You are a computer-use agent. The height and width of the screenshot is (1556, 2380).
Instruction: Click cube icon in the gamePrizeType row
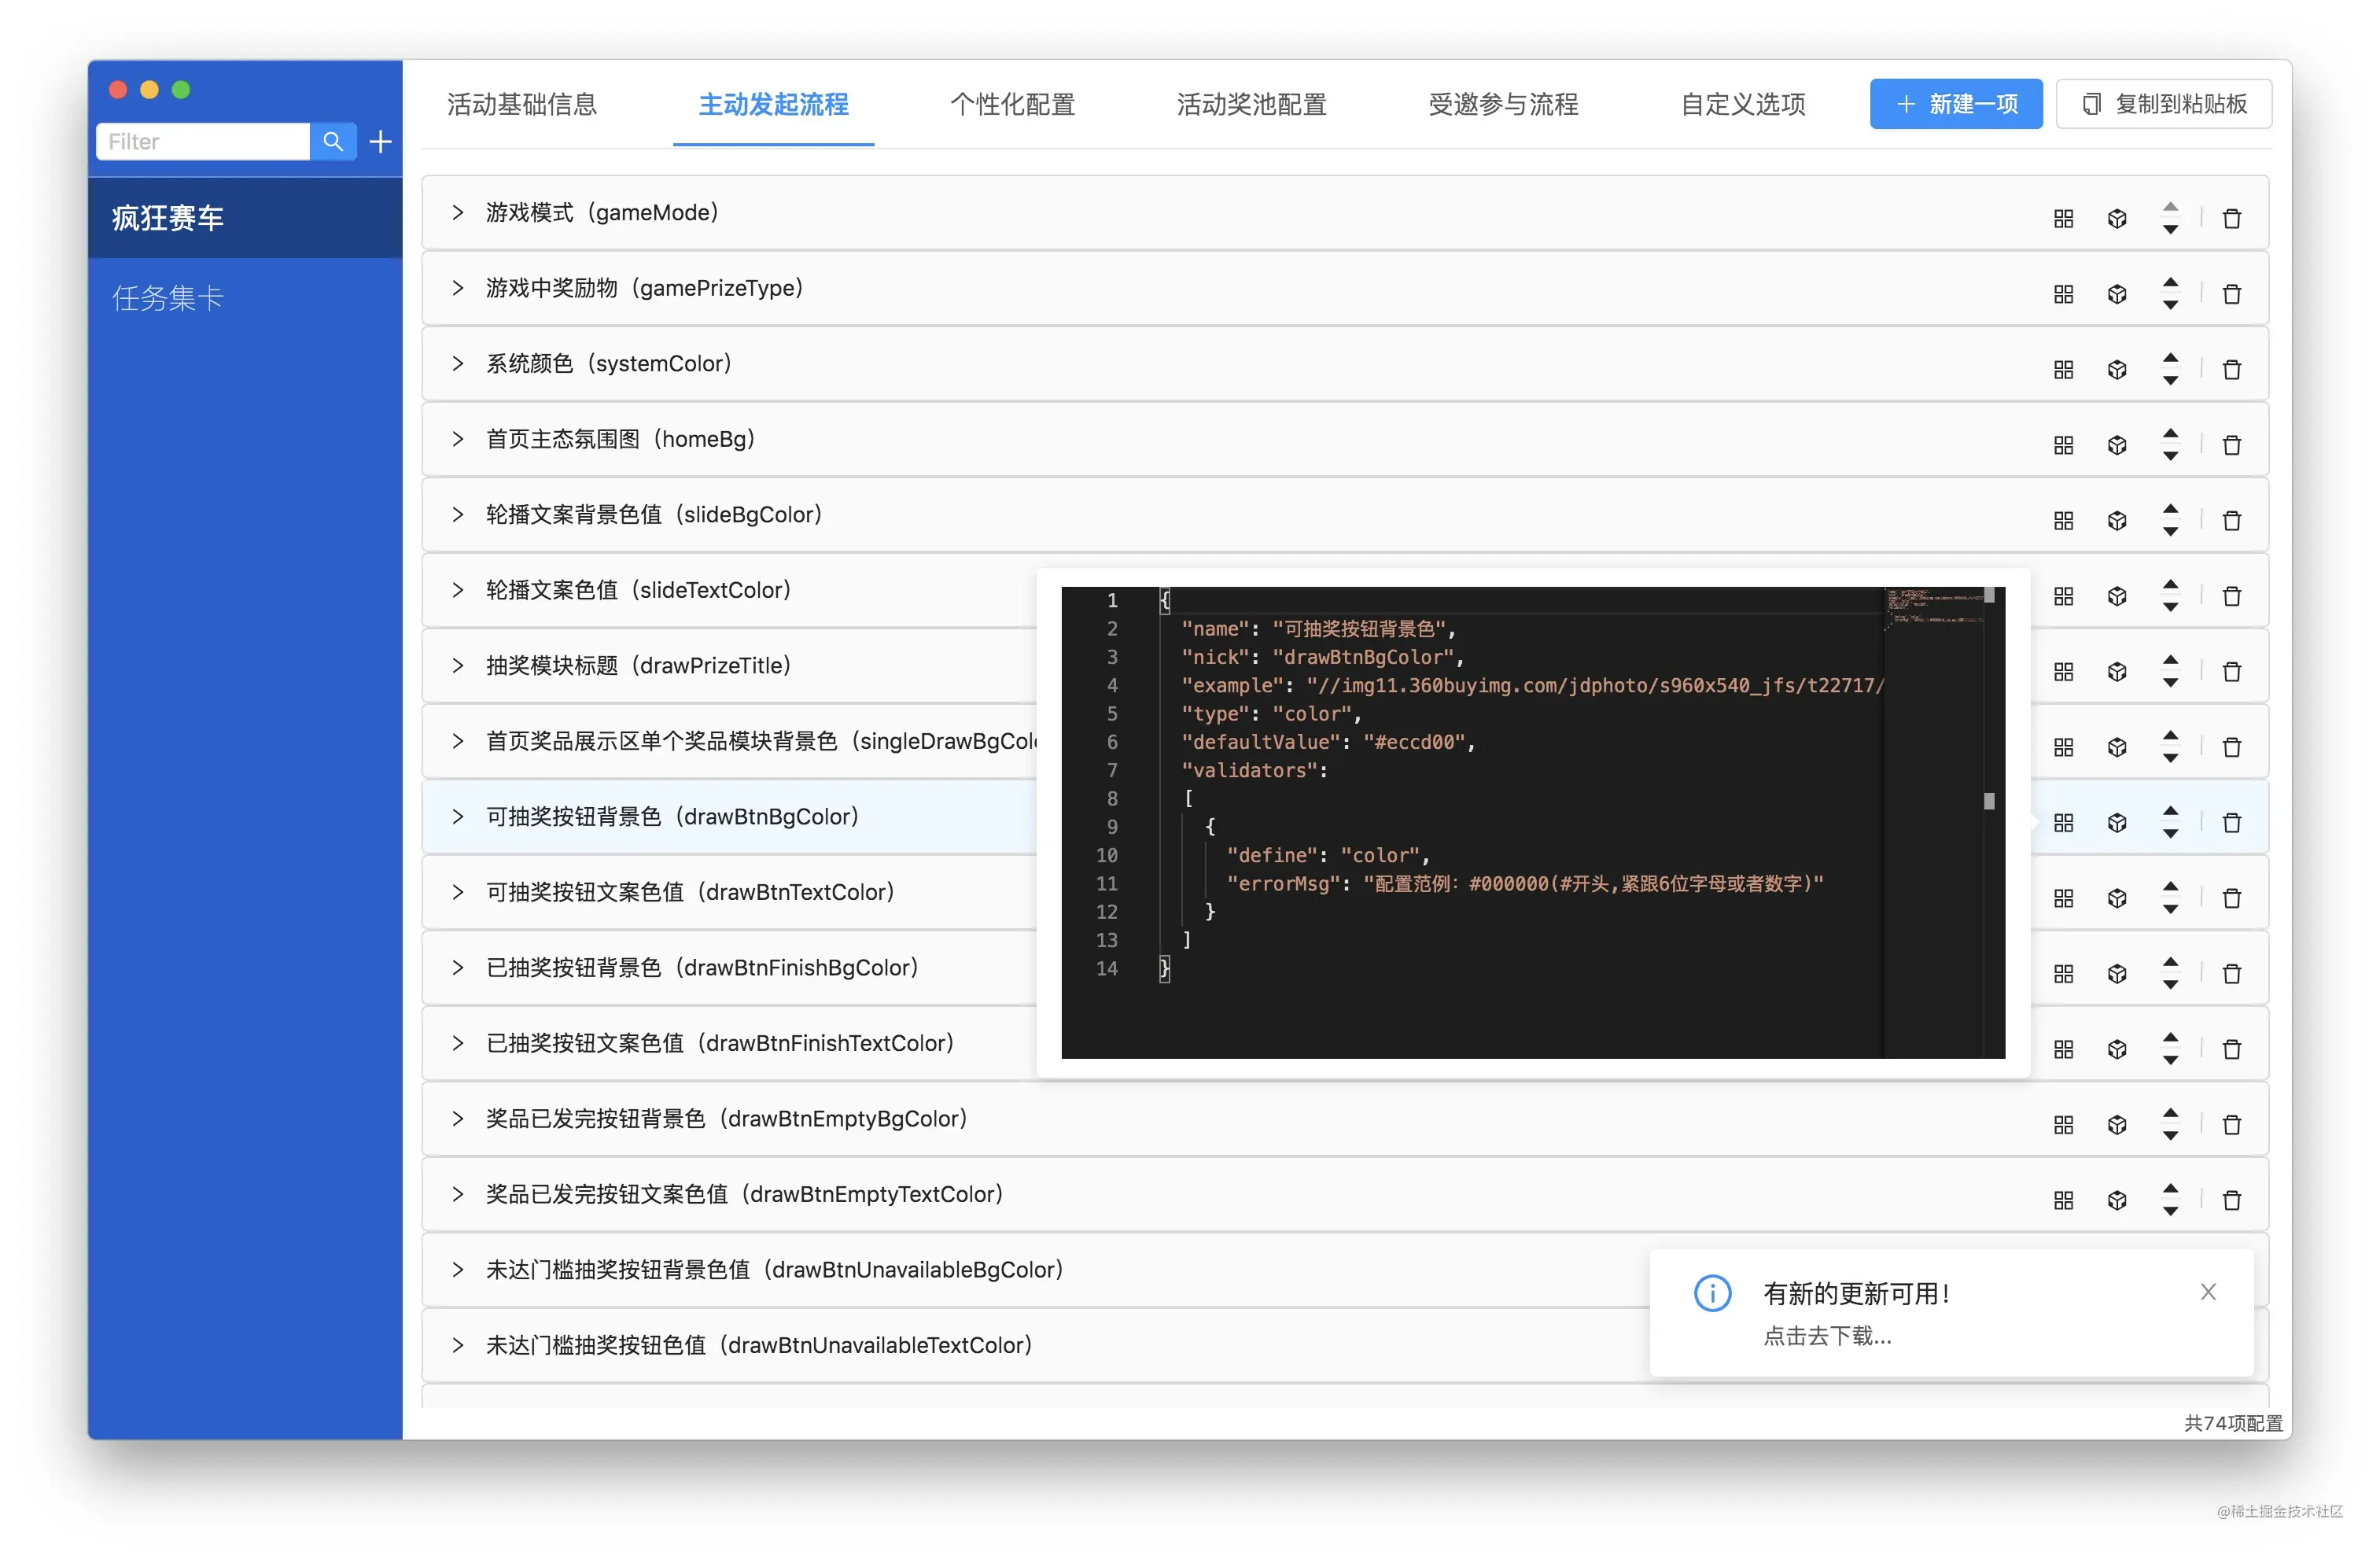(2117, 294)
